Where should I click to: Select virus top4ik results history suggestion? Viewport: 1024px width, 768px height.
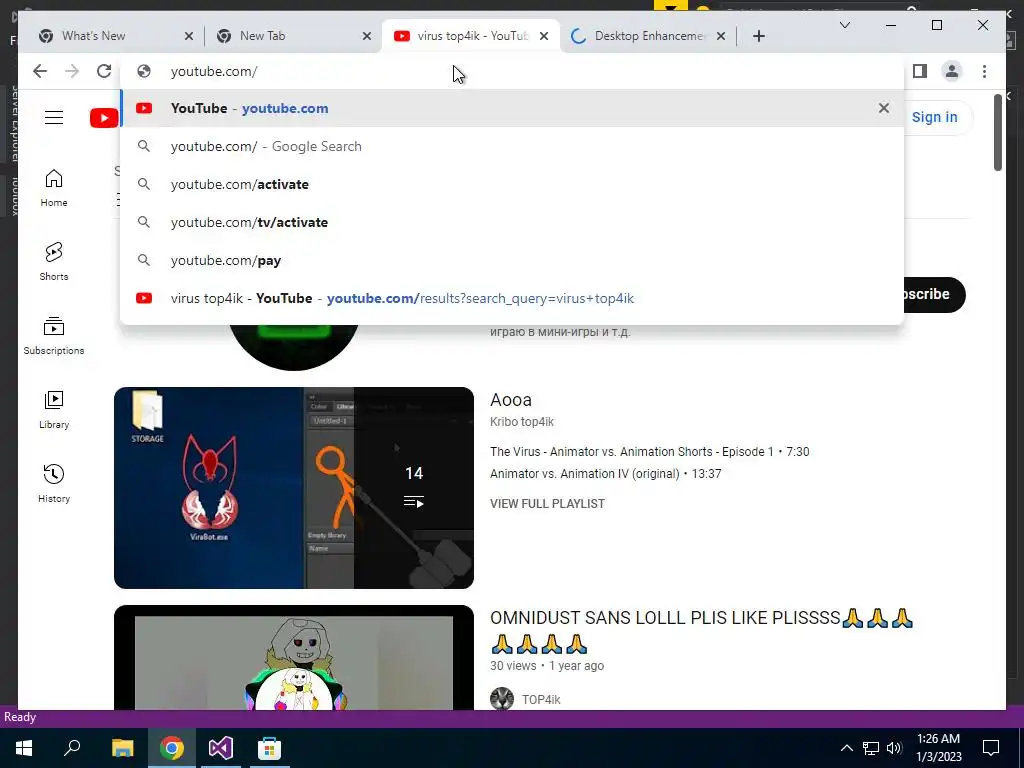512,298
